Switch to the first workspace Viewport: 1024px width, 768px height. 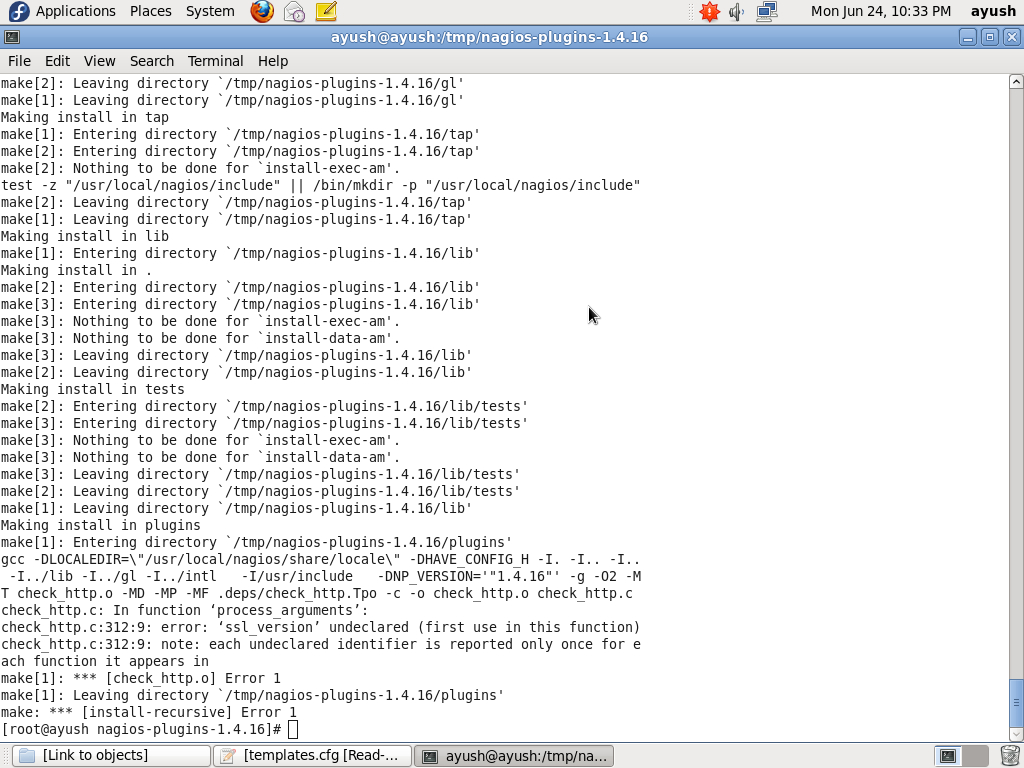click(x=948, y=756)
